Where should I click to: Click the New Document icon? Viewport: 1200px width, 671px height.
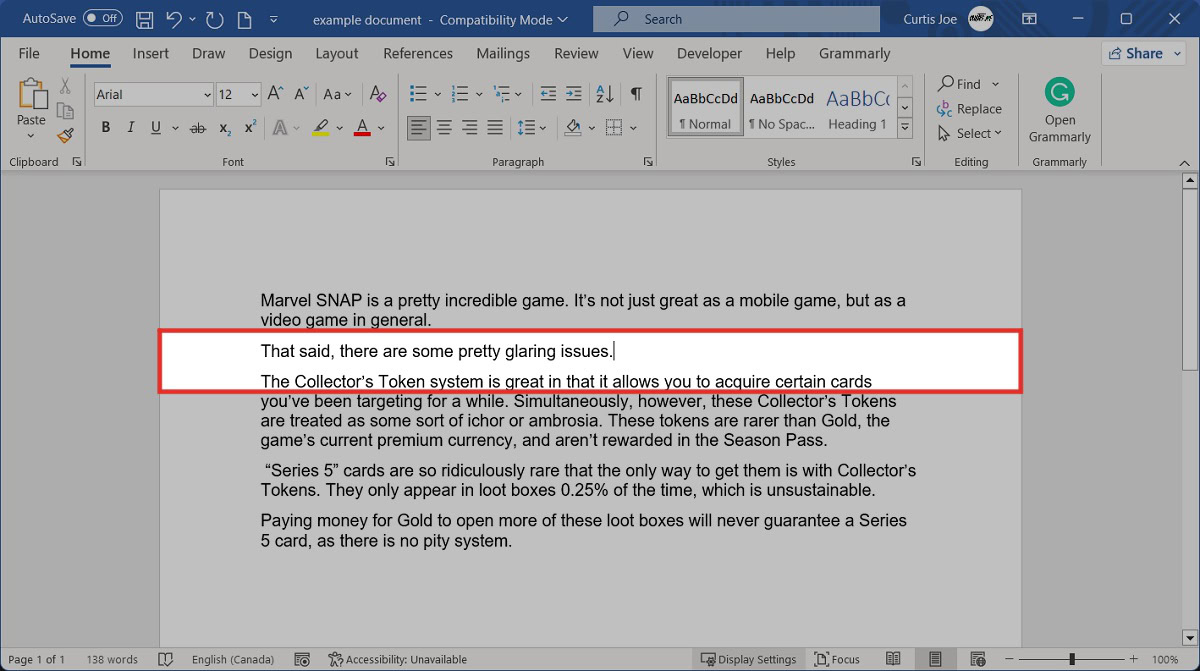click(244, 19)
